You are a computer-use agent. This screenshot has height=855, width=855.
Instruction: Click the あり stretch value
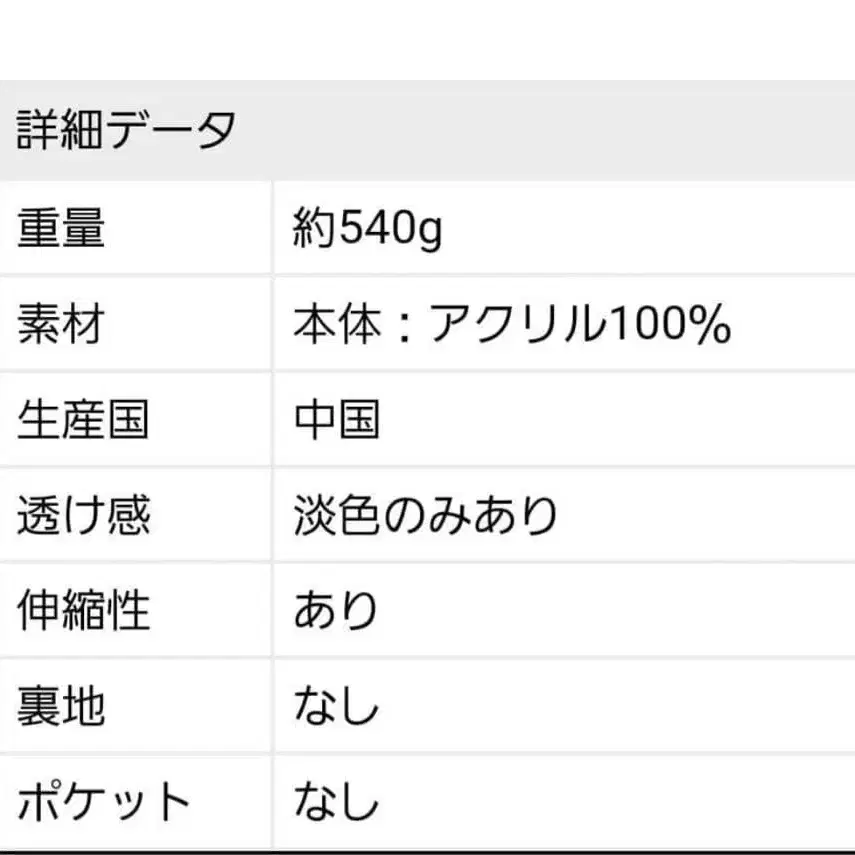[x=336, y=609]
